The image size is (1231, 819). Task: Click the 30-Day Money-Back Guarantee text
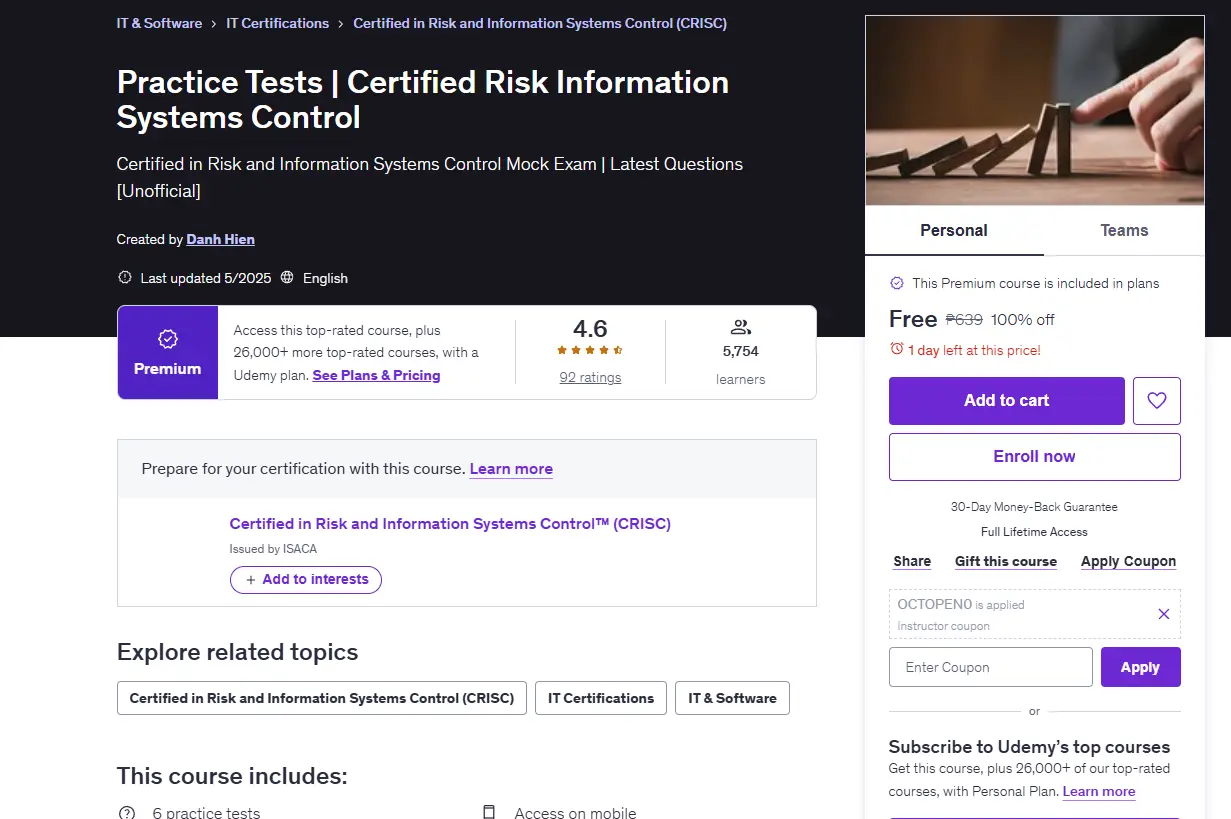[x=1035, y=507]
